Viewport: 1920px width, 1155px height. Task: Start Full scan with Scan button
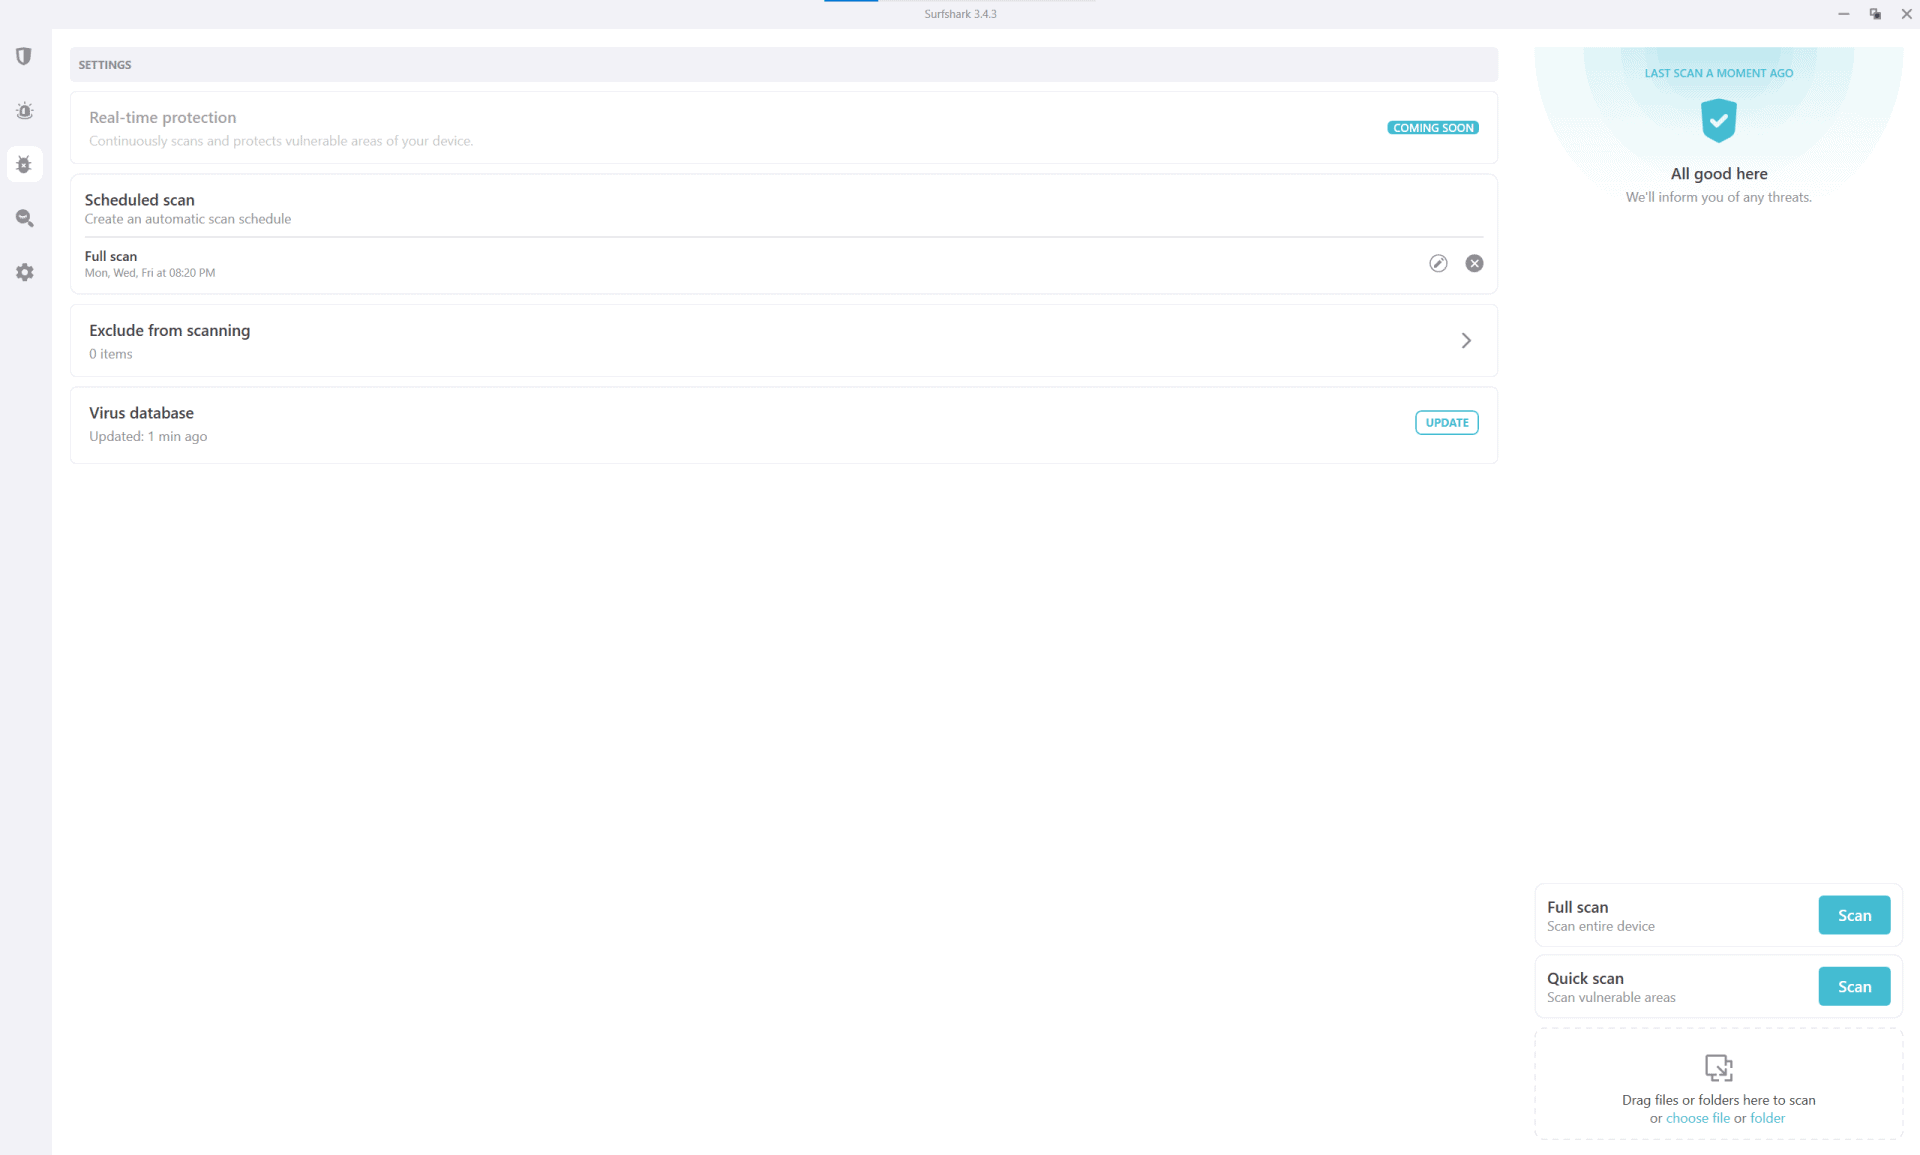1853,915
